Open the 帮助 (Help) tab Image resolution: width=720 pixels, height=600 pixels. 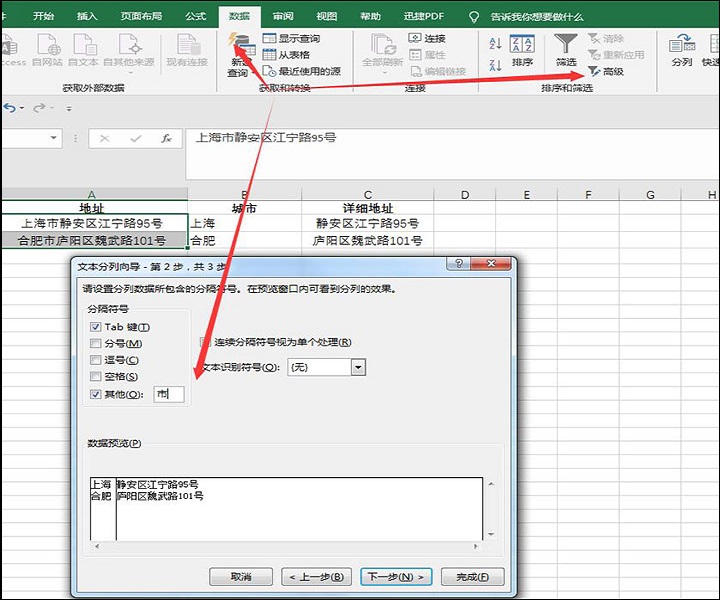(370, 16)
